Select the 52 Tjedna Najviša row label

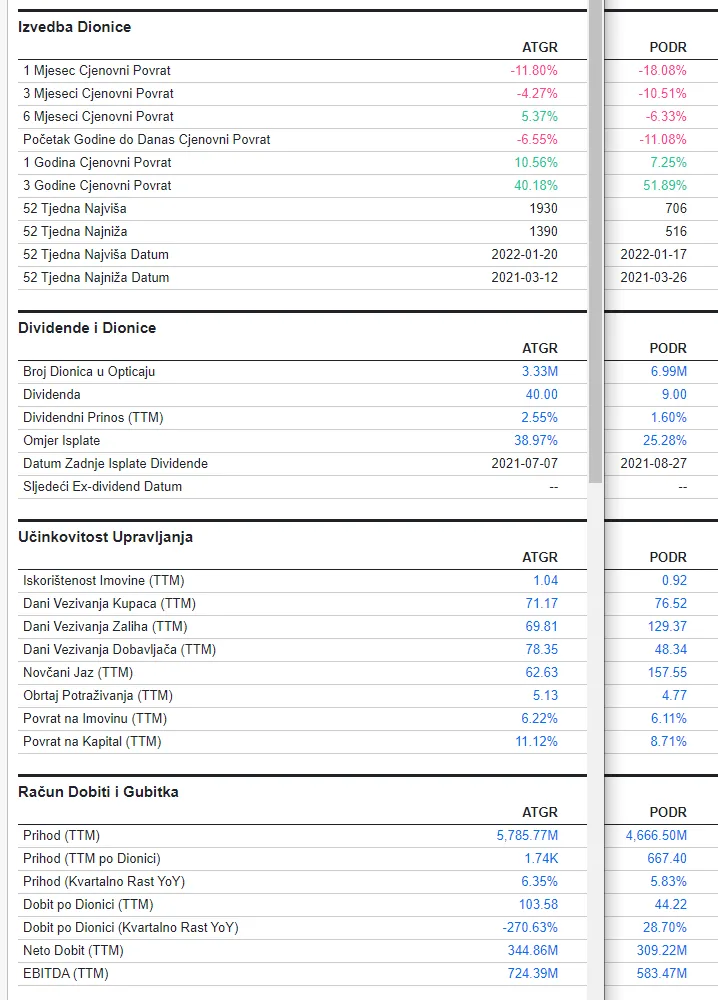tap(75, 209)
